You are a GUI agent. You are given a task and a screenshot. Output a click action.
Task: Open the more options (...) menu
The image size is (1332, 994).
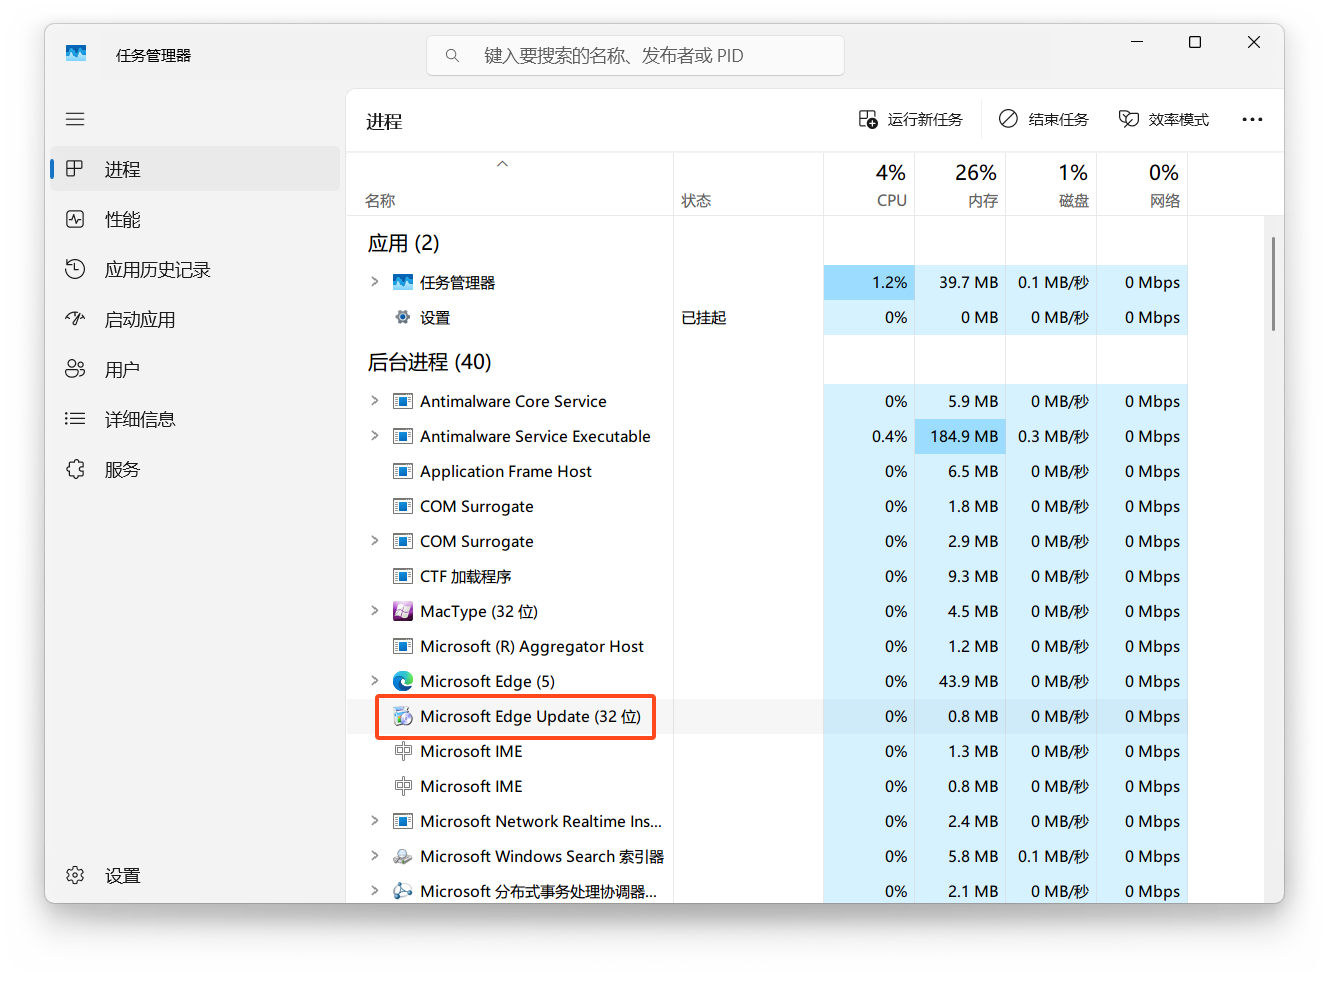[x=1252, y=119]
